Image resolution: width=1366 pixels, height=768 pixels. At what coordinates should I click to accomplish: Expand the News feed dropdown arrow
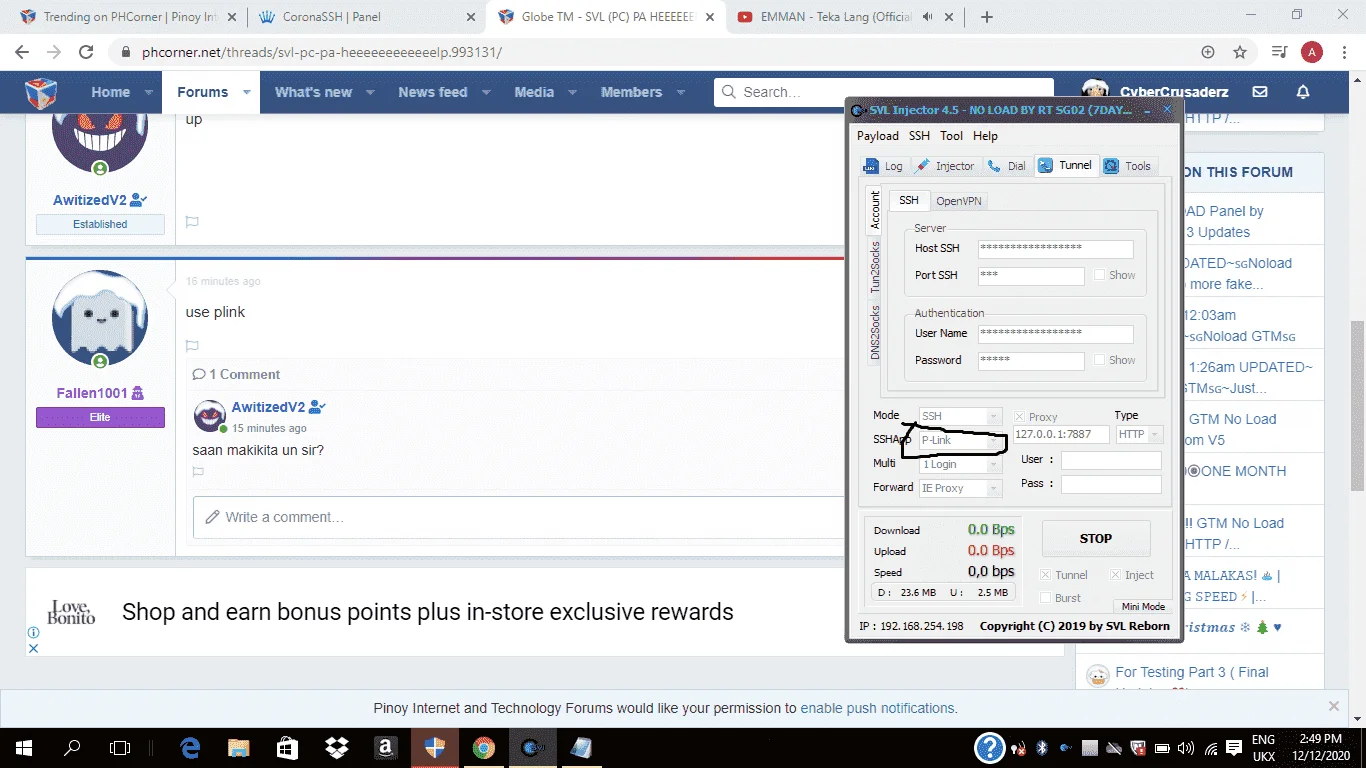click(x=486, y=92)
